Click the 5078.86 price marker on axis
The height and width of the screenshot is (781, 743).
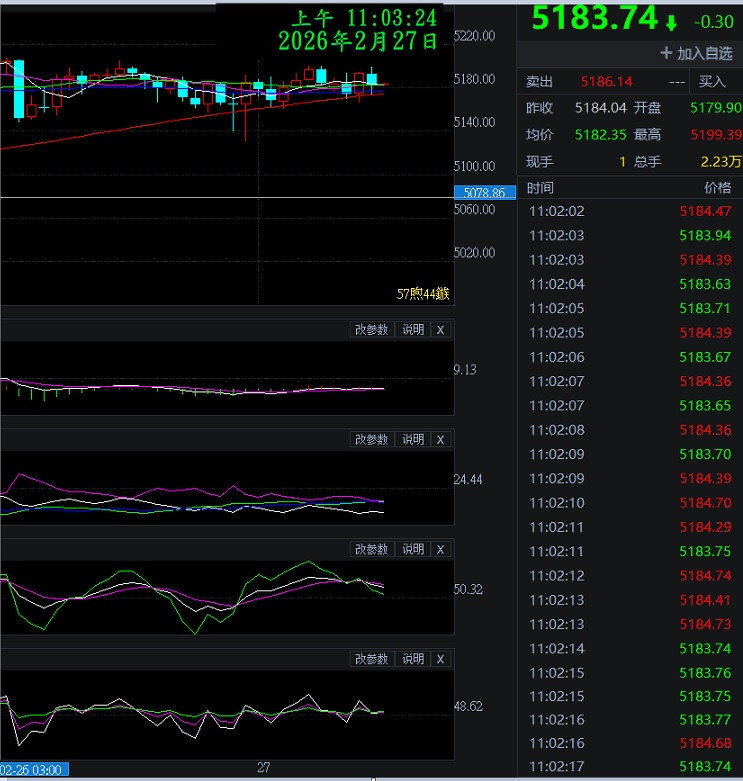click(x=484, y=192)
